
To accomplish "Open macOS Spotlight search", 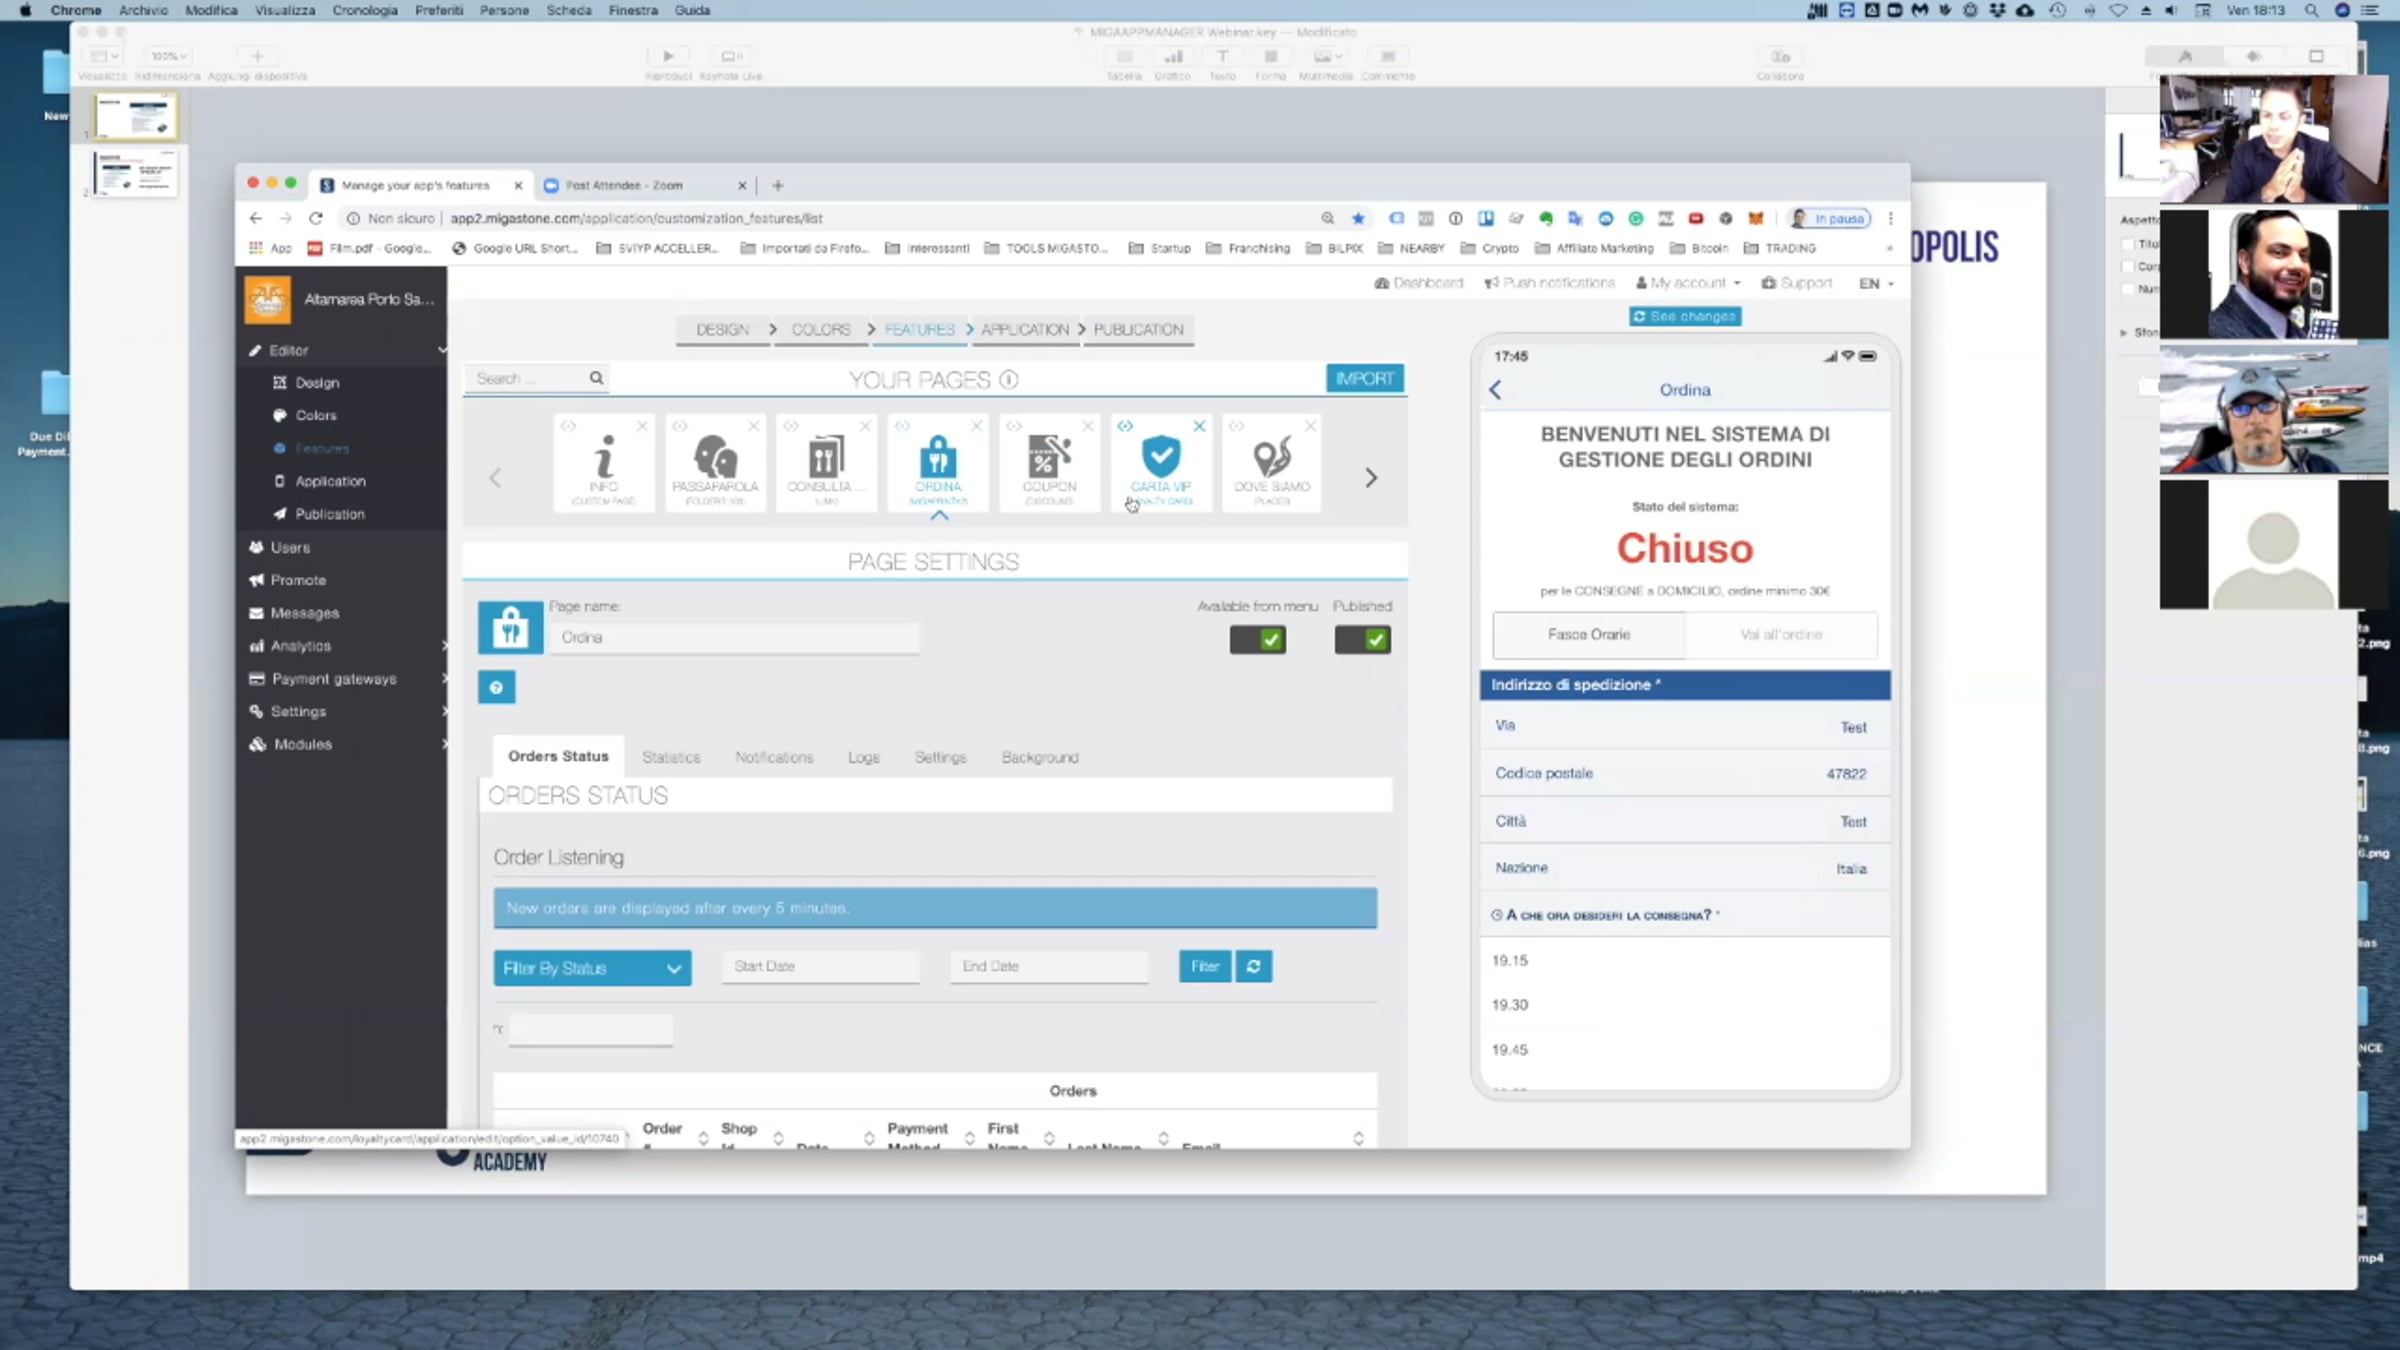I will (x=2311, y=10).
